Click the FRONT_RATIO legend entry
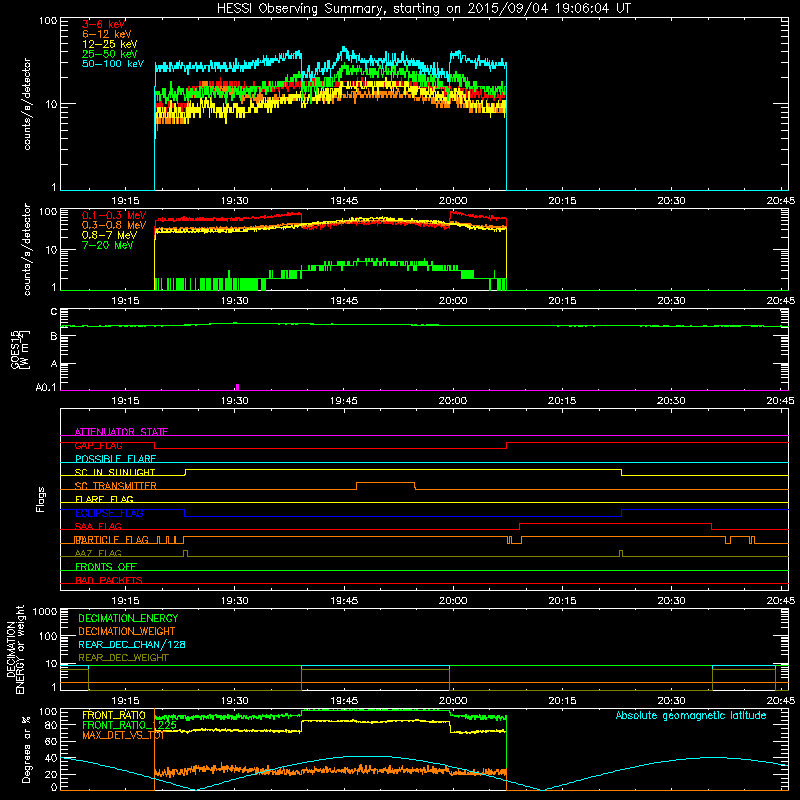This screenshot has width=800, height=800. pos(114,715)
